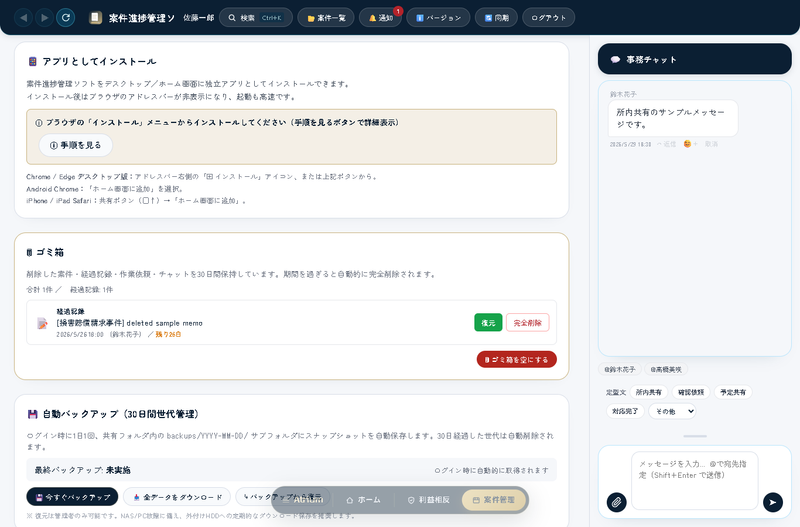Insert the 予定共有 template phrase

733,392
